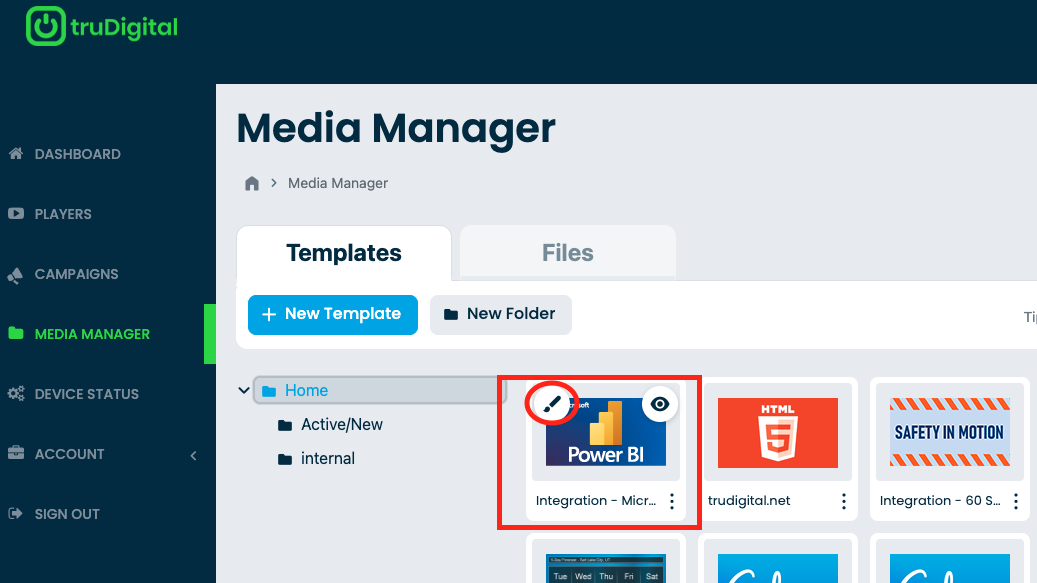Screen dimensions: 1037x583
Task: Select the Home folder
Action: point(380,391)
